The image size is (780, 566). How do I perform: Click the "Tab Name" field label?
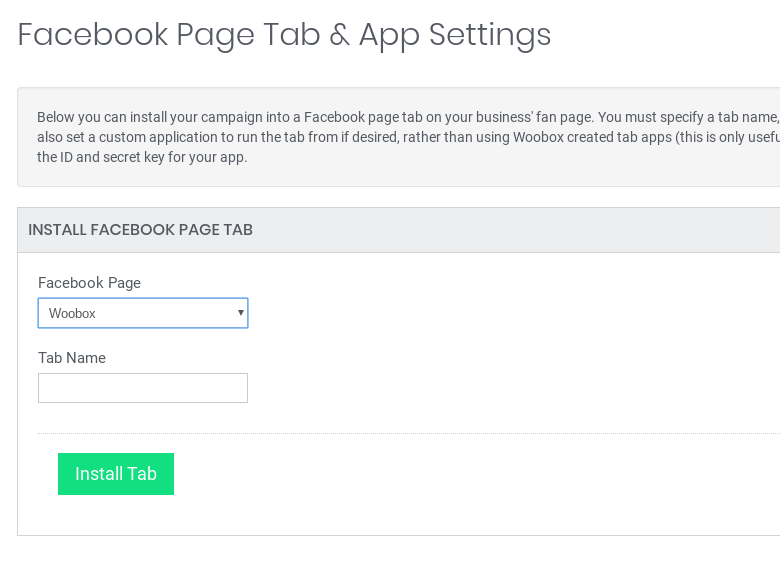click(x=72, y=358)
